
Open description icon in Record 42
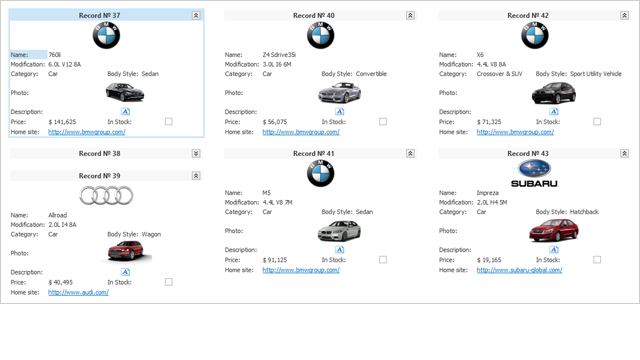click(554, 111)
